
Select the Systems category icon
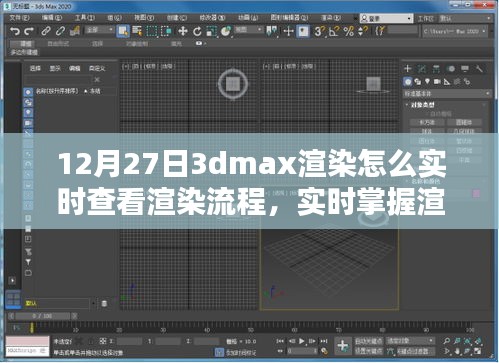467,81
